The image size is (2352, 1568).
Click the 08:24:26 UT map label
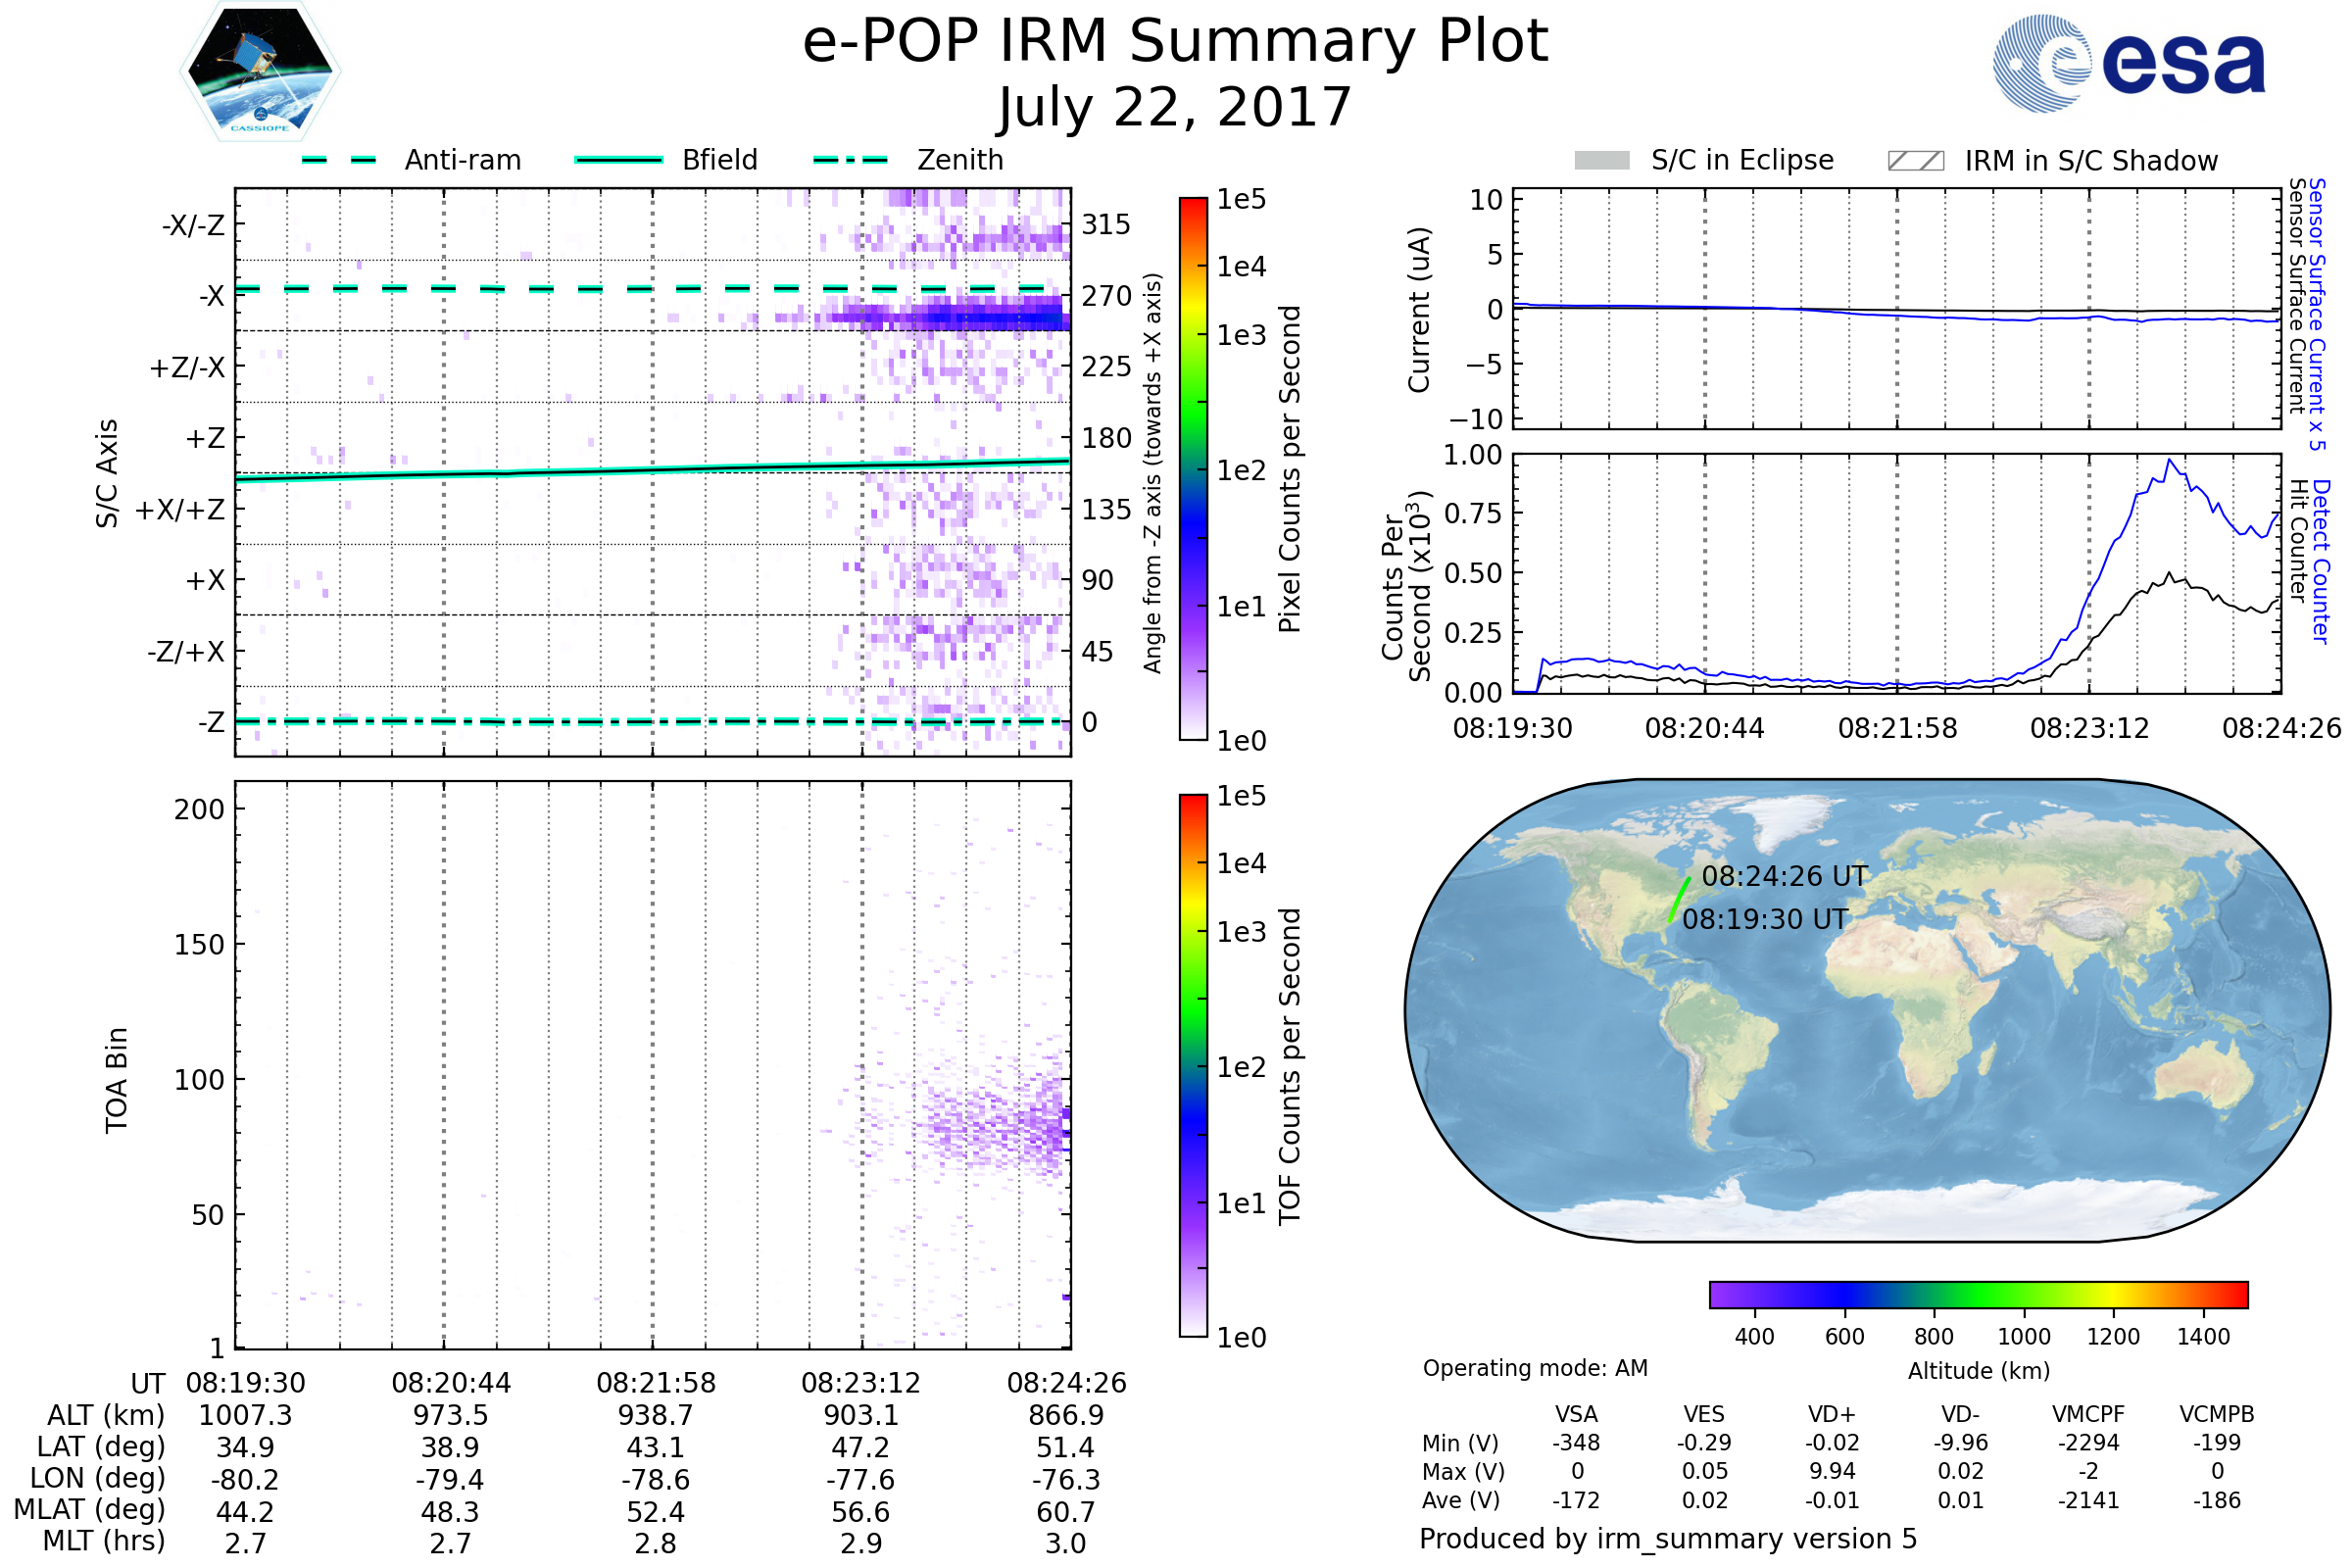[1784, 877]
